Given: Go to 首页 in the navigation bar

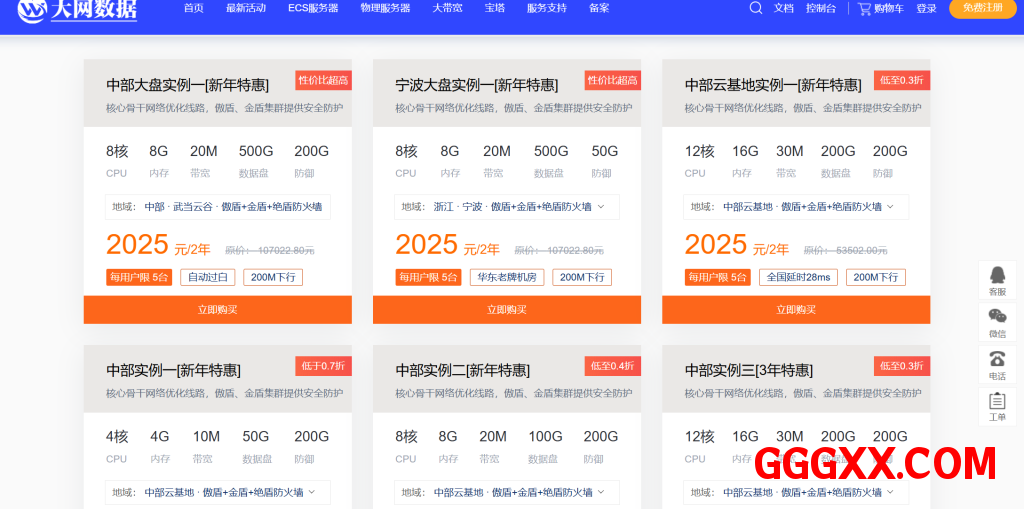Looking at the screenshot, I should coord(193,8).
